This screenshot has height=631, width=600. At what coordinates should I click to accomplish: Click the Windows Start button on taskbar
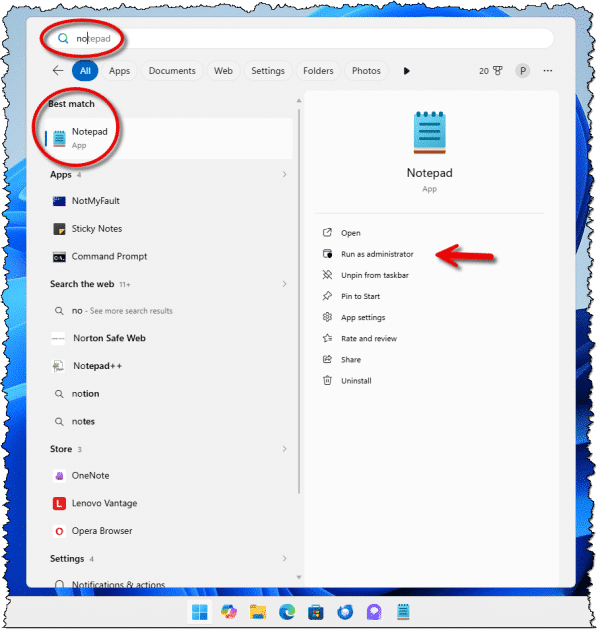point(200,612)
